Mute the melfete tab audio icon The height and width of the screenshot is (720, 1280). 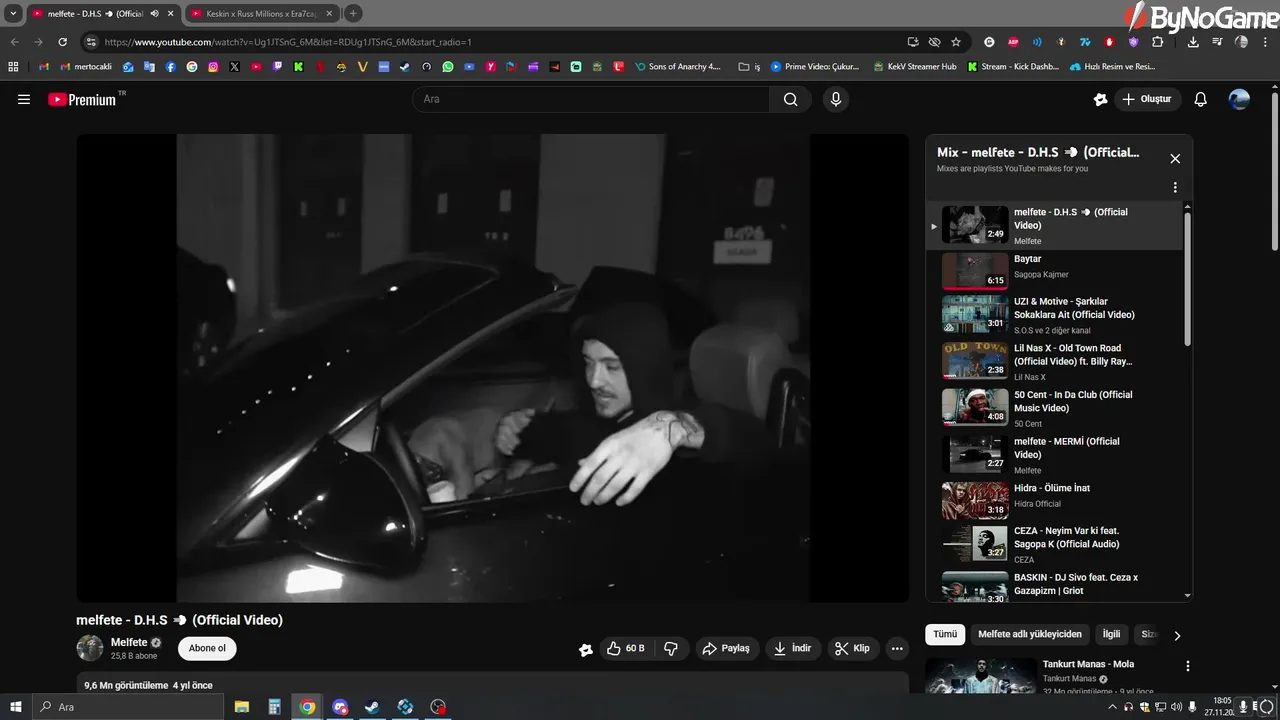click(x=155, y=14)
